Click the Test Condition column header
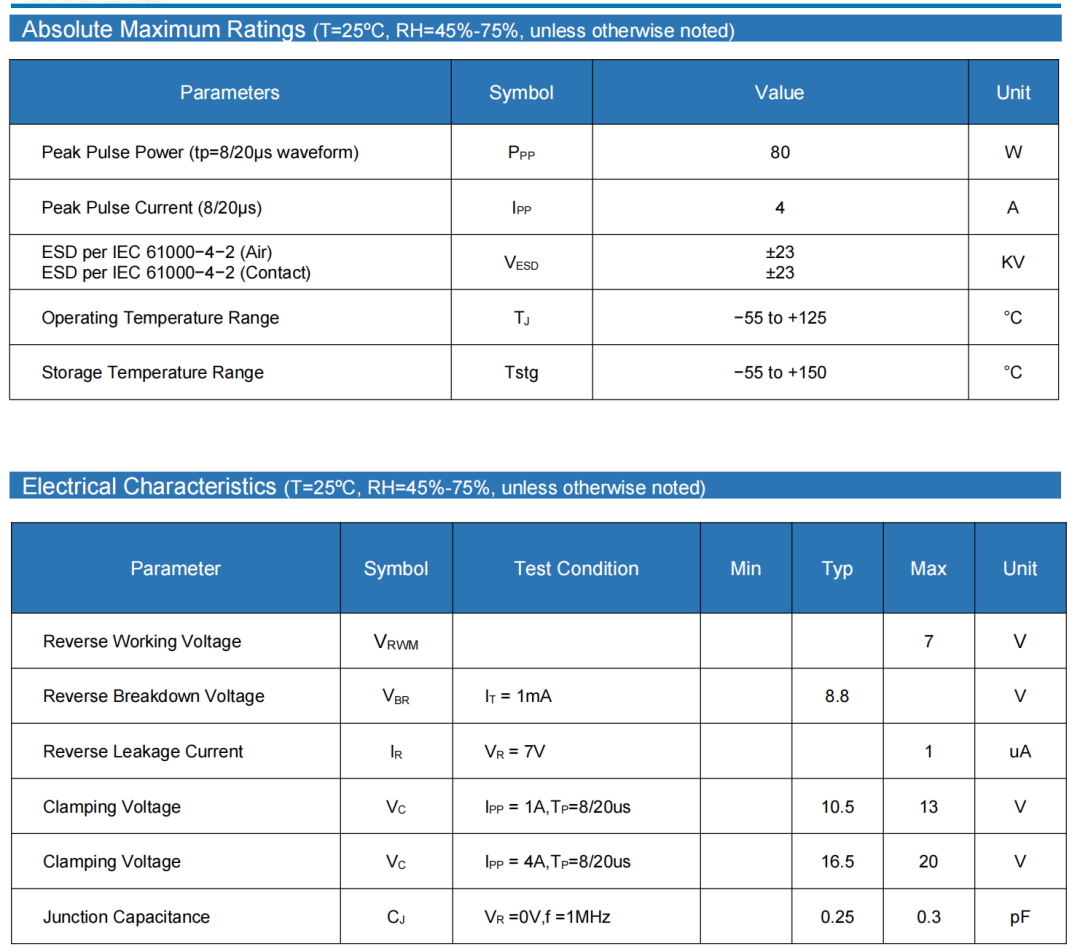The image size is (1080, 952). (x=576, y=569)
